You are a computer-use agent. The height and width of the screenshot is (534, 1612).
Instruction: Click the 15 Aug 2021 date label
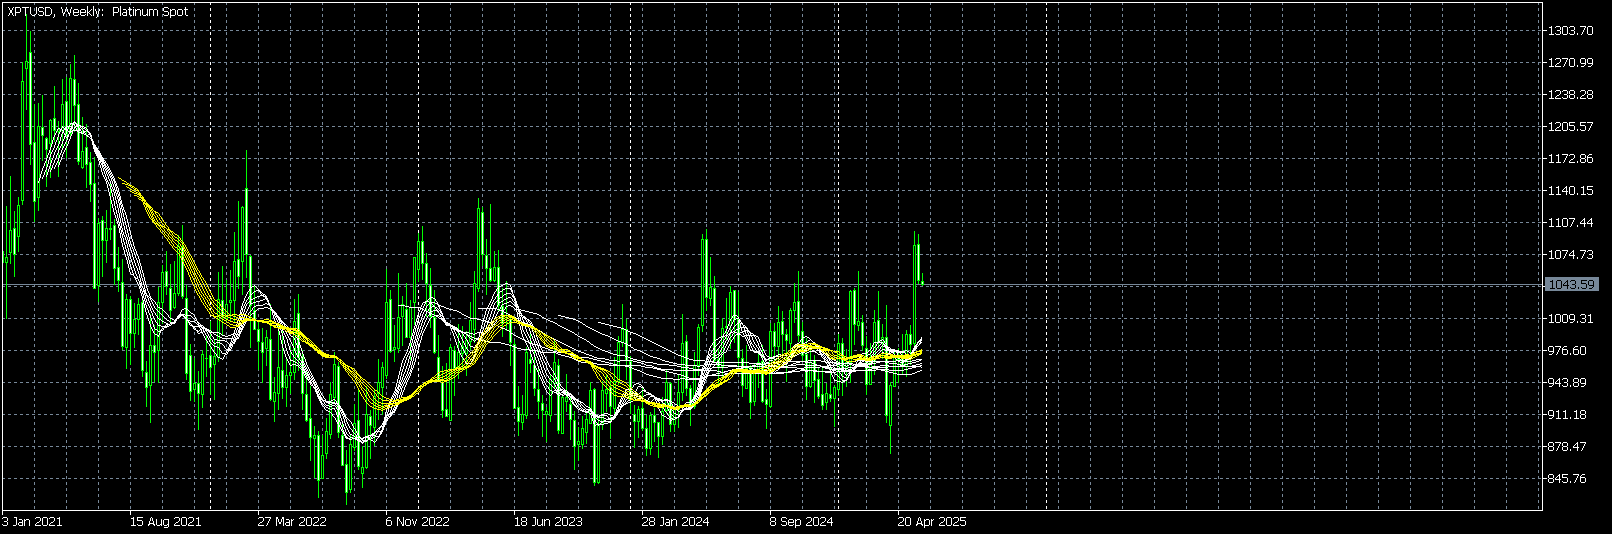click(165, 522)
